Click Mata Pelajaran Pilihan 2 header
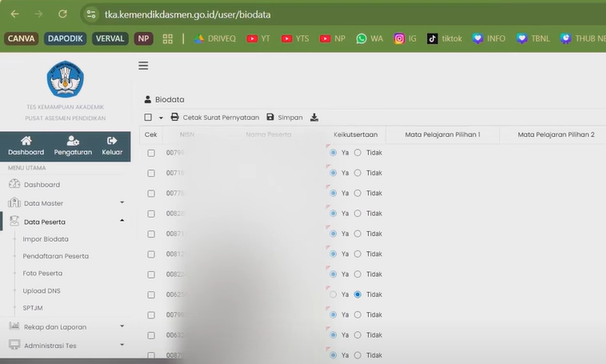The width and height of the screenshot is (606, 364). click(556, 134)
